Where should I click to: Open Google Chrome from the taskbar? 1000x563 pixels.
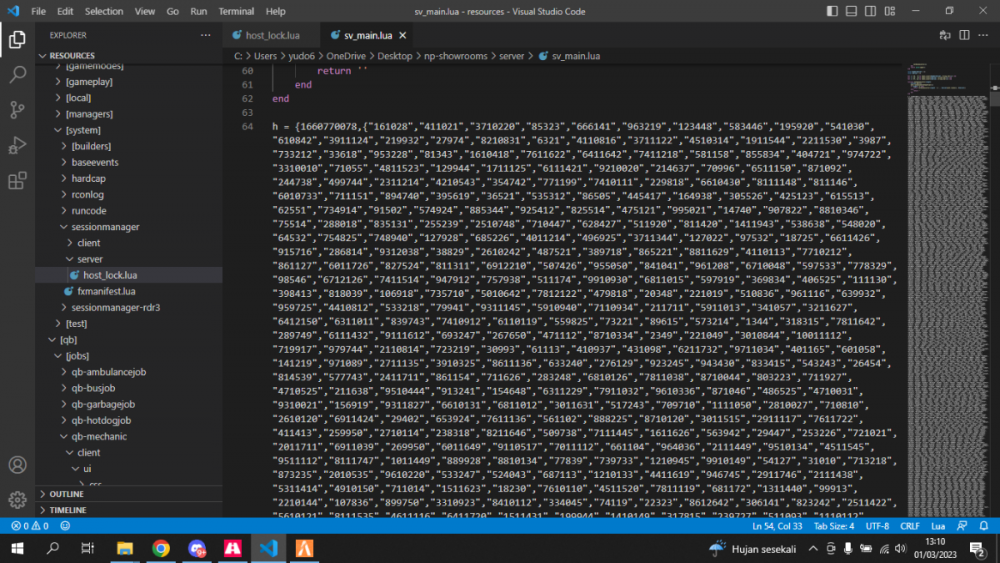pos(161,548)
